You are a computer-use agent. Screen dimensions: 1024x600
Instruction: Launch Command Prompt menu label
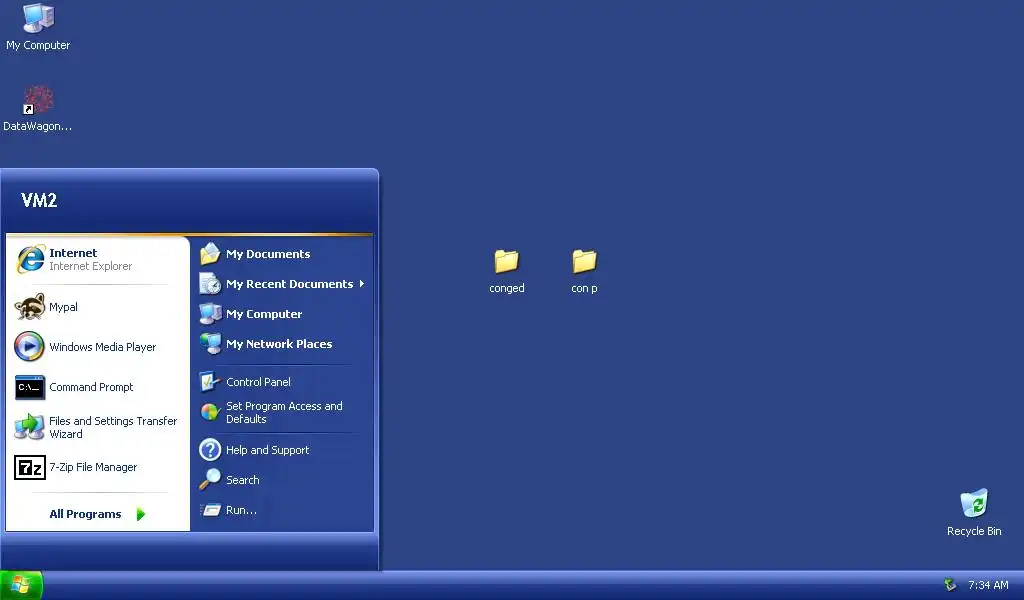[91, 387]
